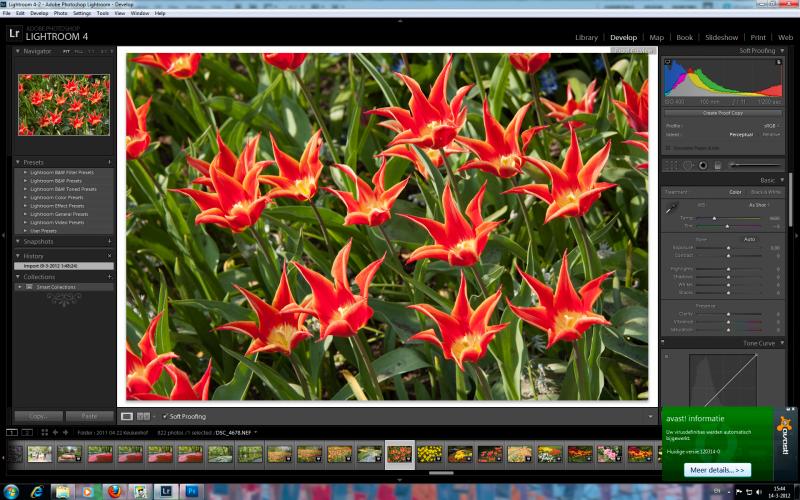800x500 pixels.
Task: Expand Lightroom B&W Toned Presets folder
Action: pos(25,189)
